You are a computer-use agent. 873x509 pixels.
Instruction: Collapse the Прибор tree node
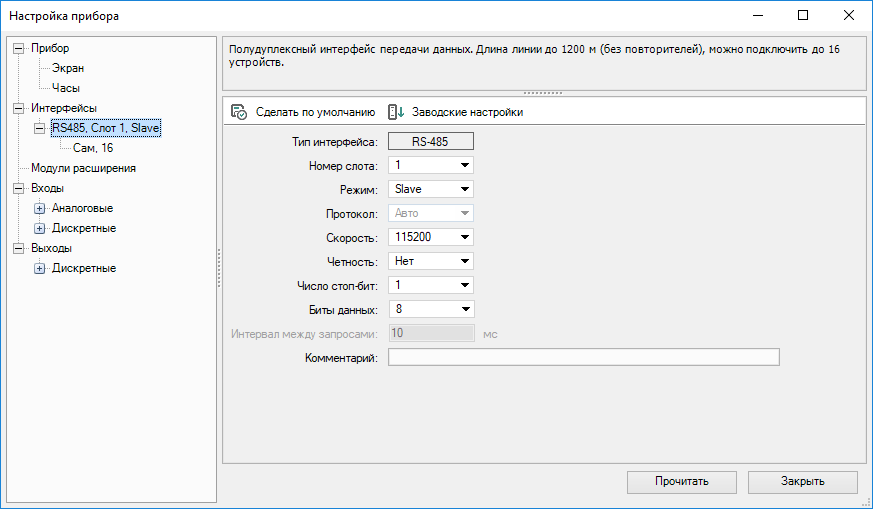pos(18,48)
